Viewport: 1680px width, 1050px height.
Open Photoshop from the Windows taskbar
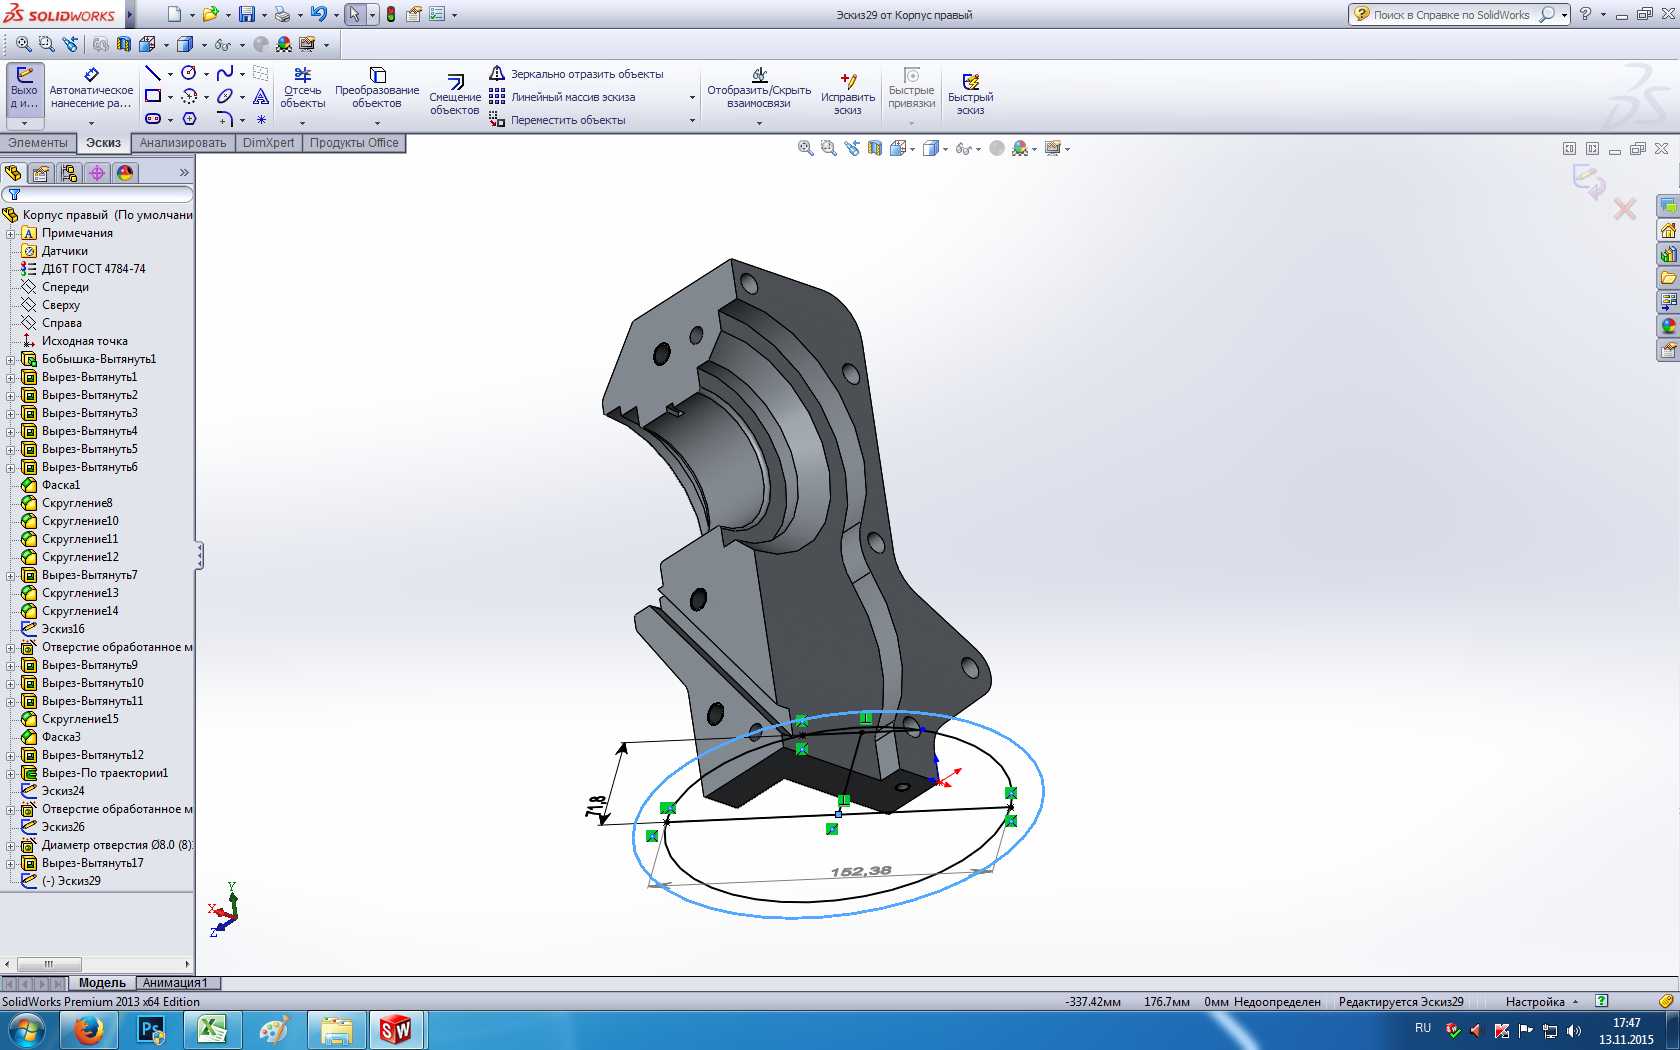[x=150, y=1030]
